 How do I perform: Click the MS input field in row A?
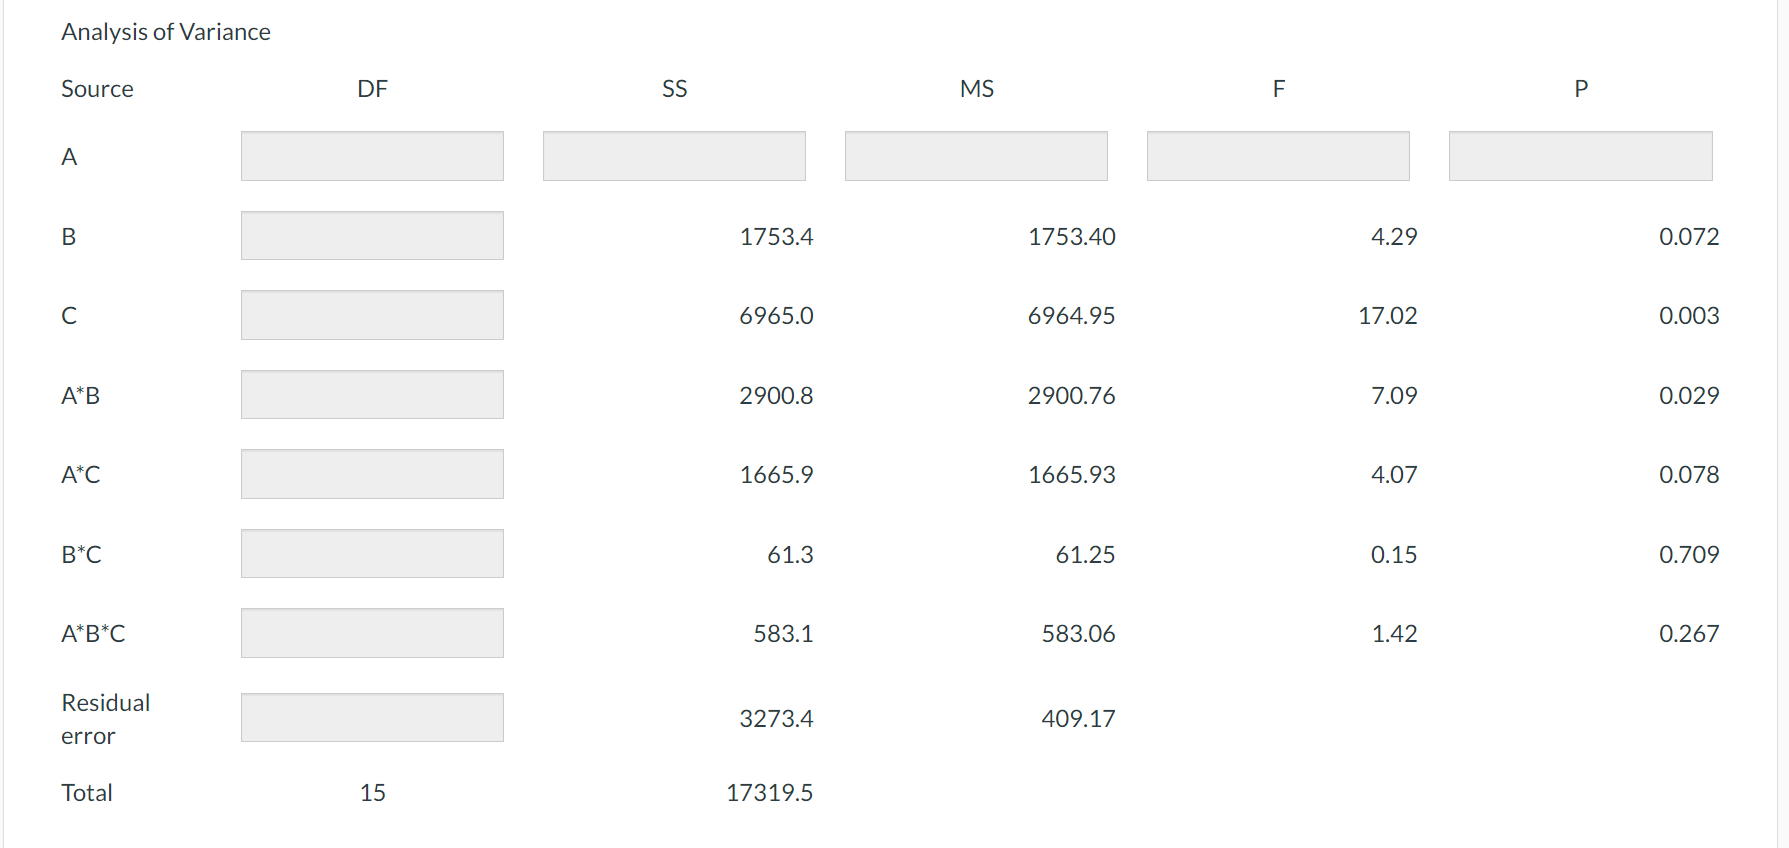(x=976, y=155)
